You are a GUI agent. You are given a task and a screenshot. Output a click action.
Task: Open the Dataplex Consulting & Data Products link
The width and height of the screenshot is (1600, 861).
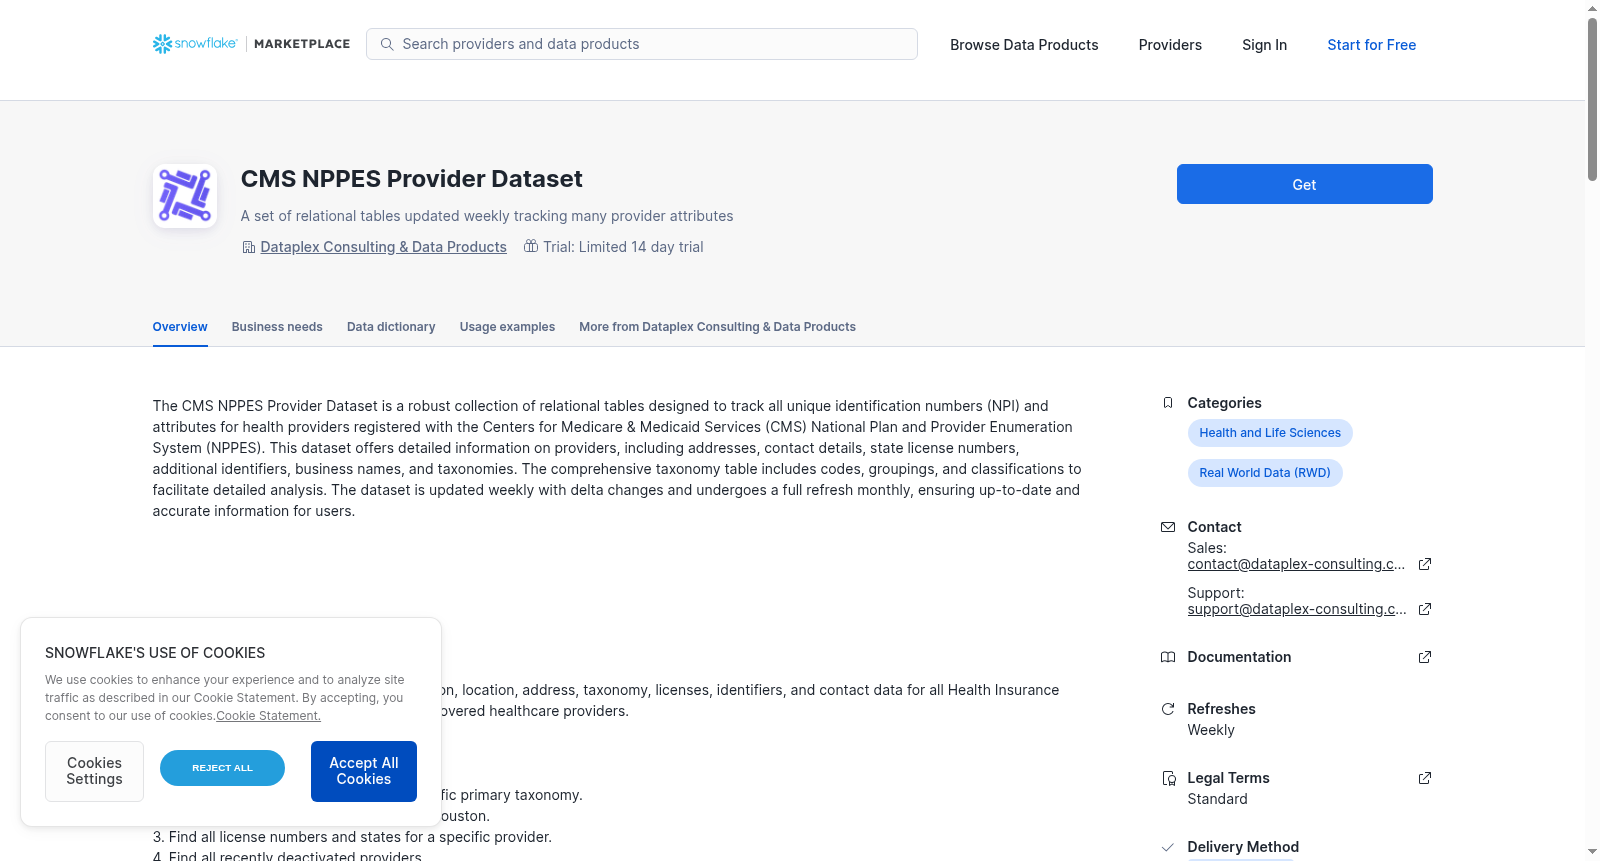(383, 247)
